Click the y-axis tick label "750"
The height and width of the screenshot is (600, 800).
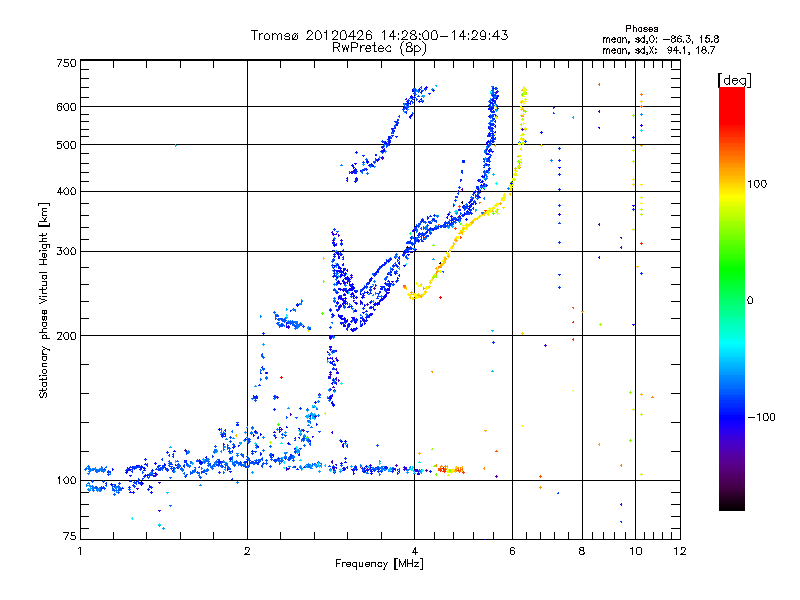66,63
